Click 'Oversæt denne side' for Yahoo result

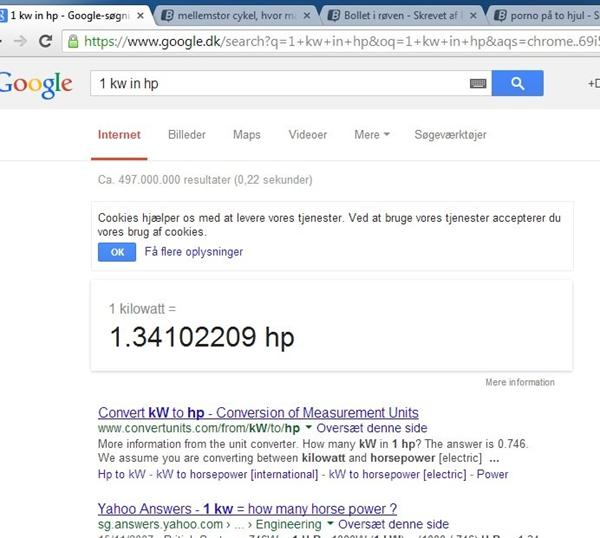(393, 524)
